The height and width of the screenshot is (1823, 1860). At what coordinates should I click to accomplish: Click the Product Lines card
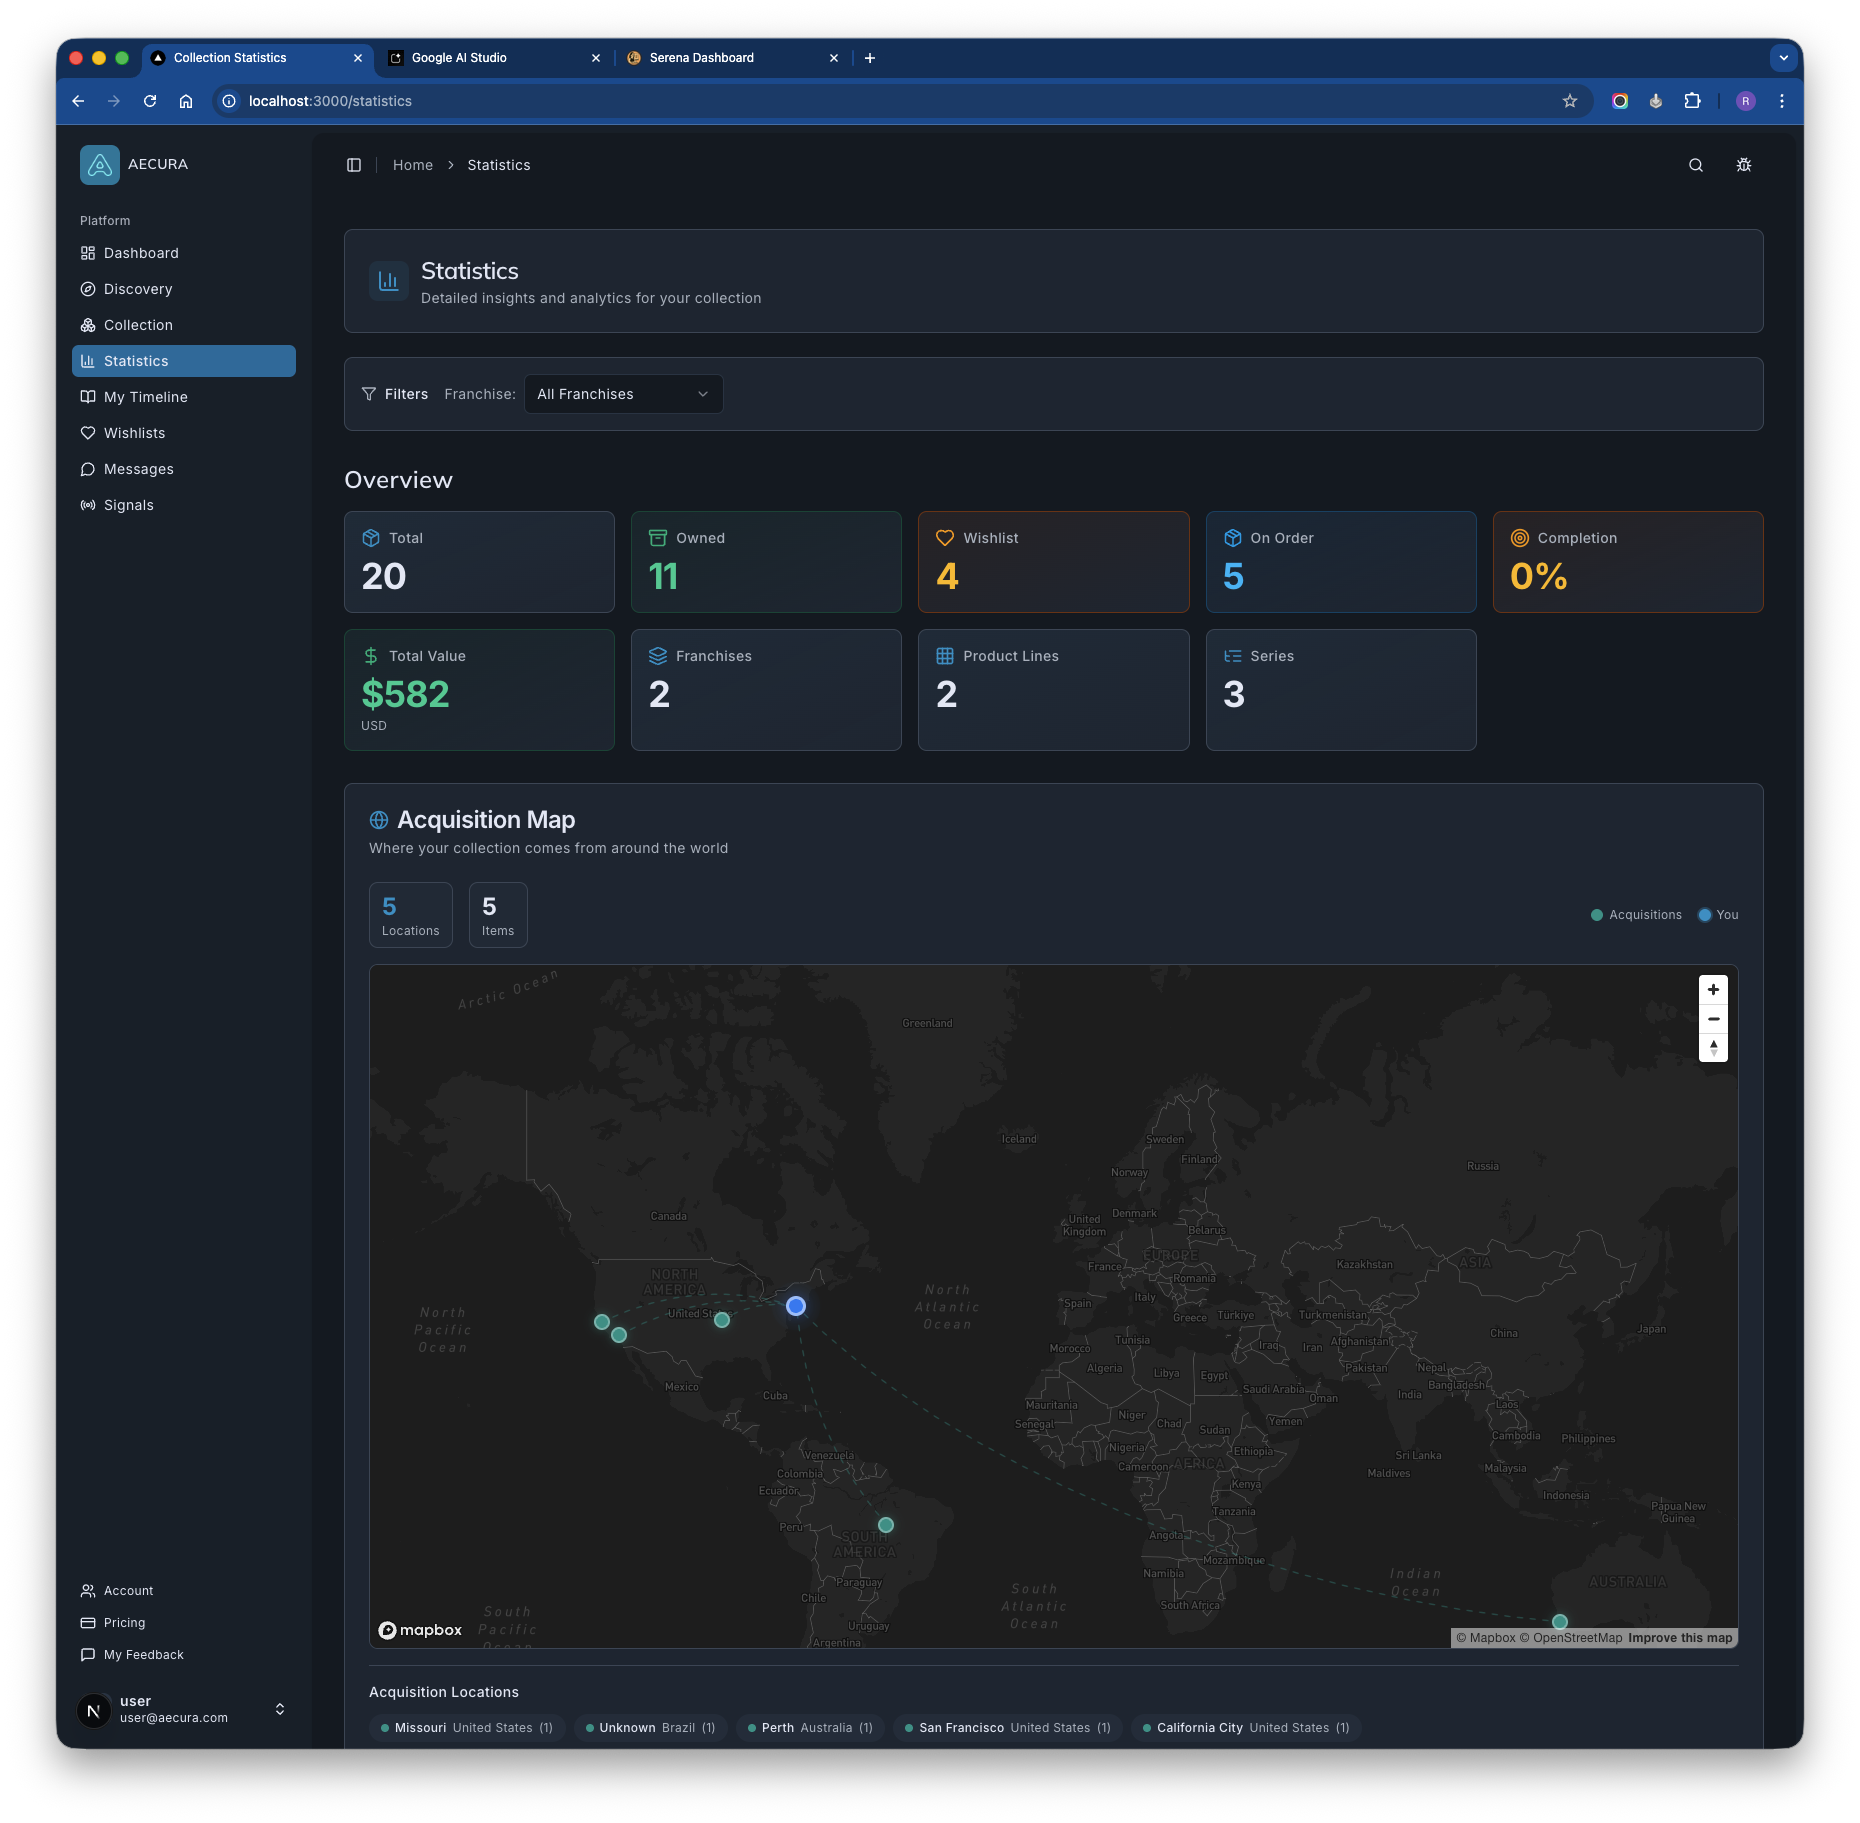(x=1054, y=690)
